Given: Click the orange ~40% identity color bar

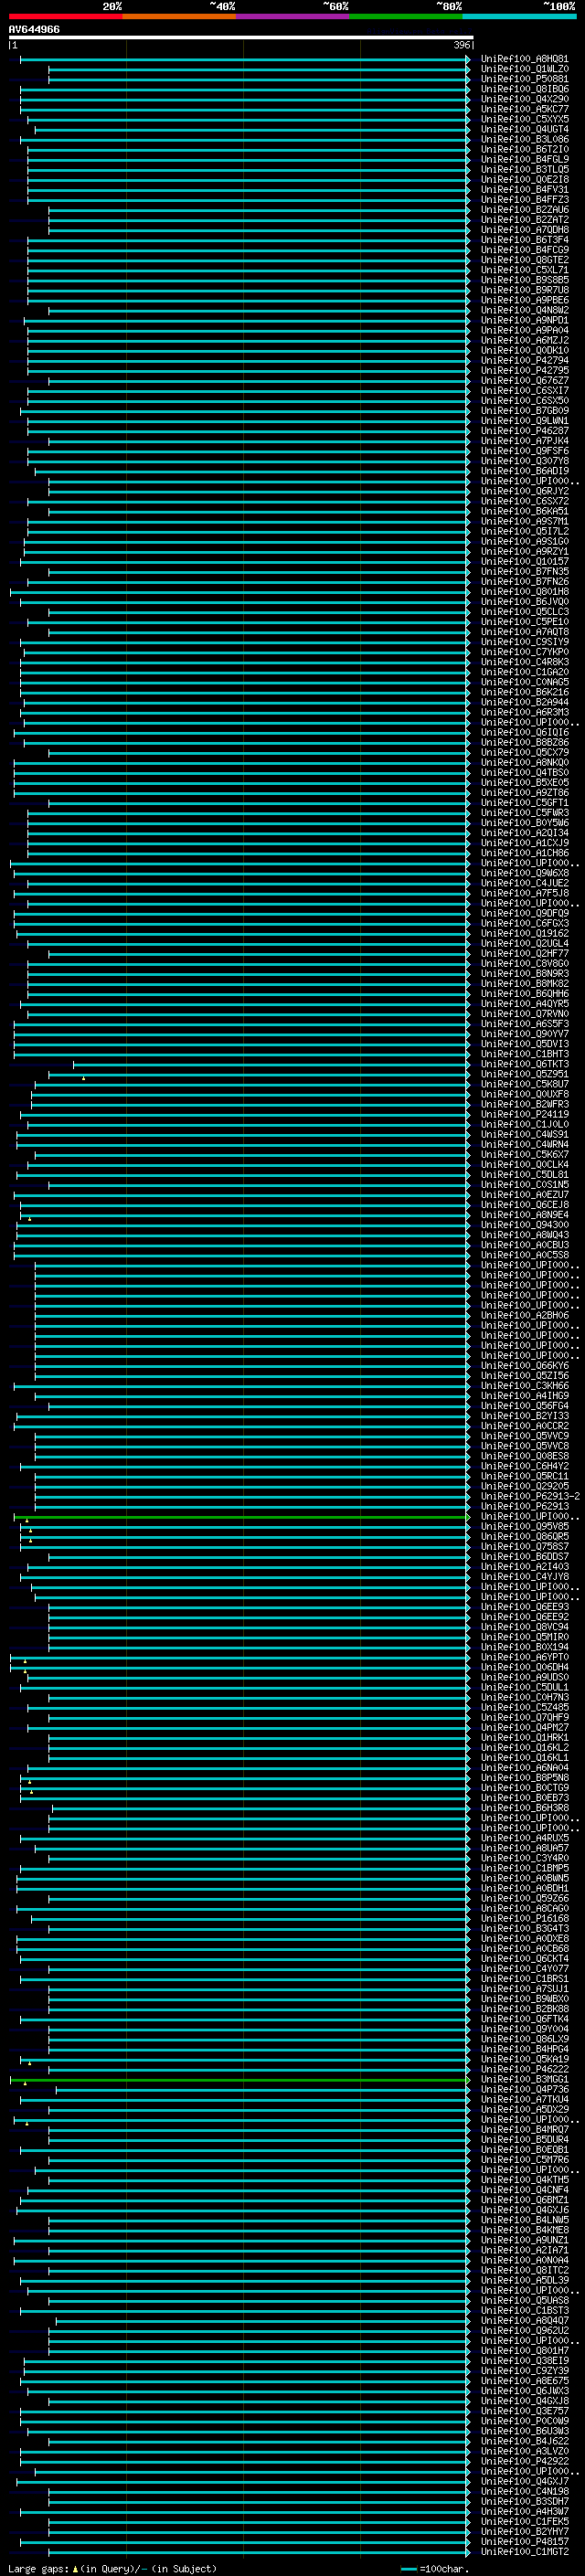Looking at the screenshot, I should click(x=179, y=16).
